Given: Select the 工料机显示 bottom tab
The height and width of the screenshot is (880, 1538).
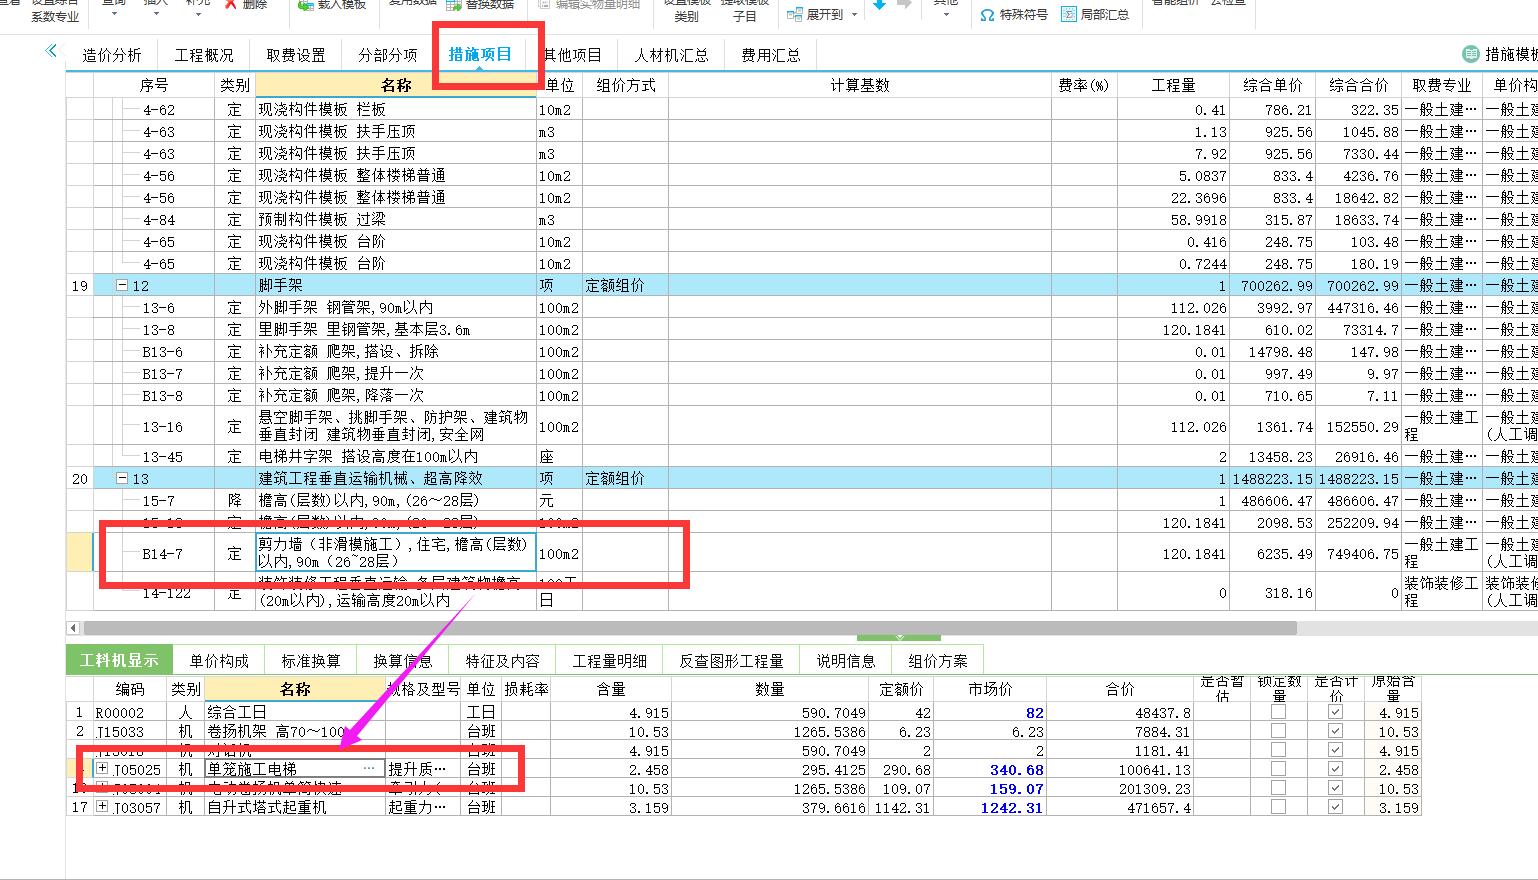Looking at the screenshot, I should (x=119, y=660).
